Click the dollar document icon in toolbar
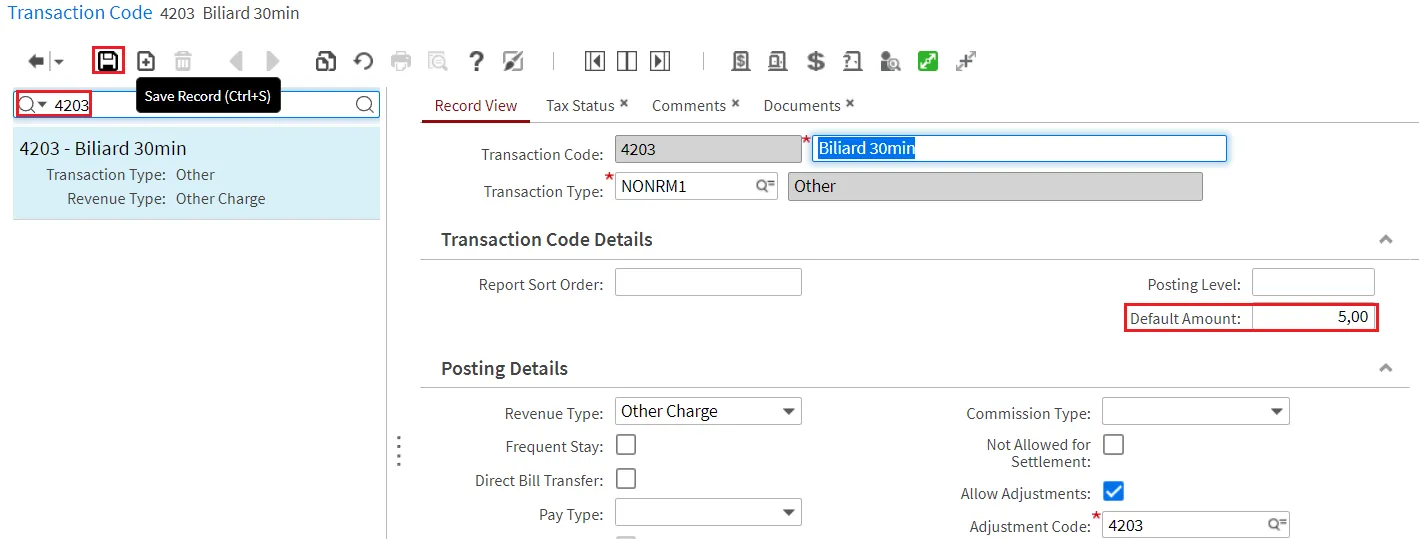This screenshot has width=1419, height=539. (741, 61)
